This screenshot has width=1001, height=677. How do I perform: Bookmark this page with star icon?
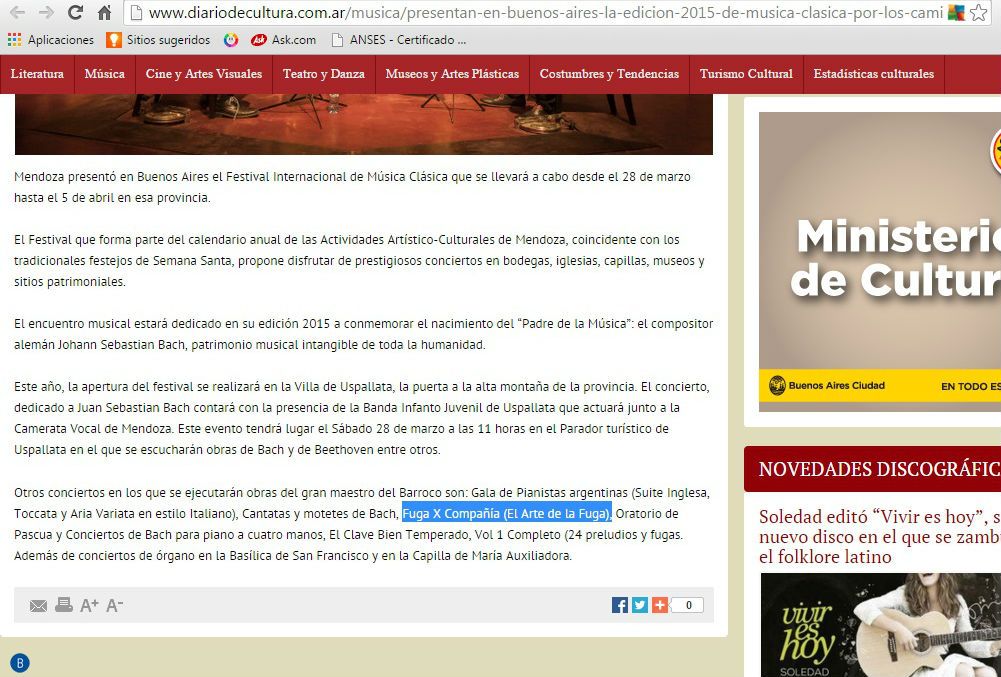(x=978, y=13)
